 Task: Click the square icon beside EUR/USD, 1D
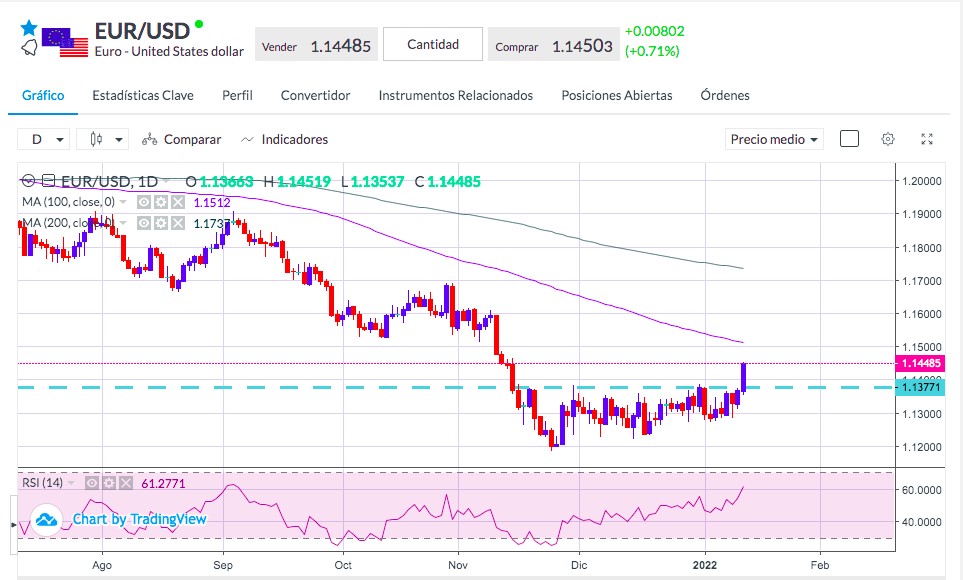pyautogui.click(x=49, y=181)
